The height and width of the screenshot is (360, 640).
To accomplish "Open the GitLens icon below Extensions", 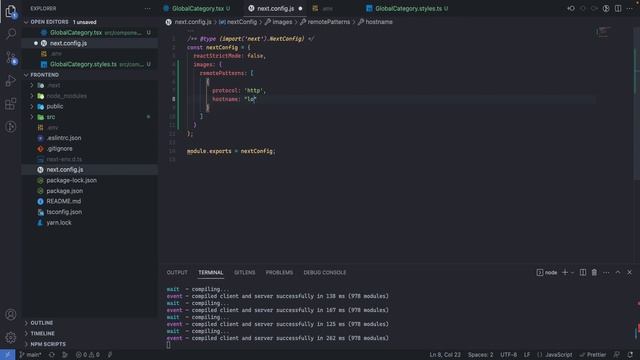I will pos(11,127).
